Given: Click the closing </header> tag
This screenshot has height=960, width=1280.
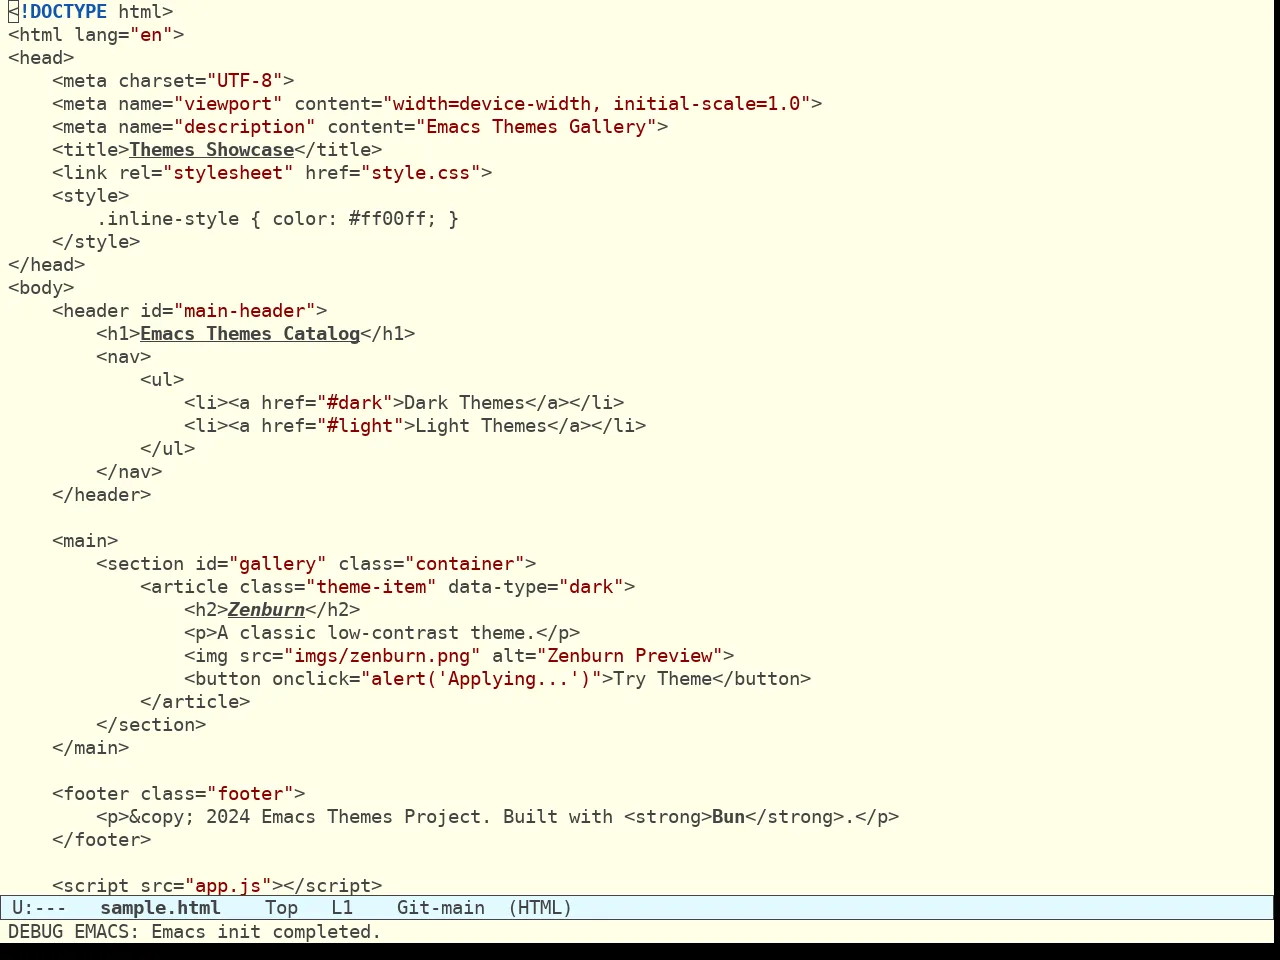Looking at the screenshot, I should tap(101, 495).
